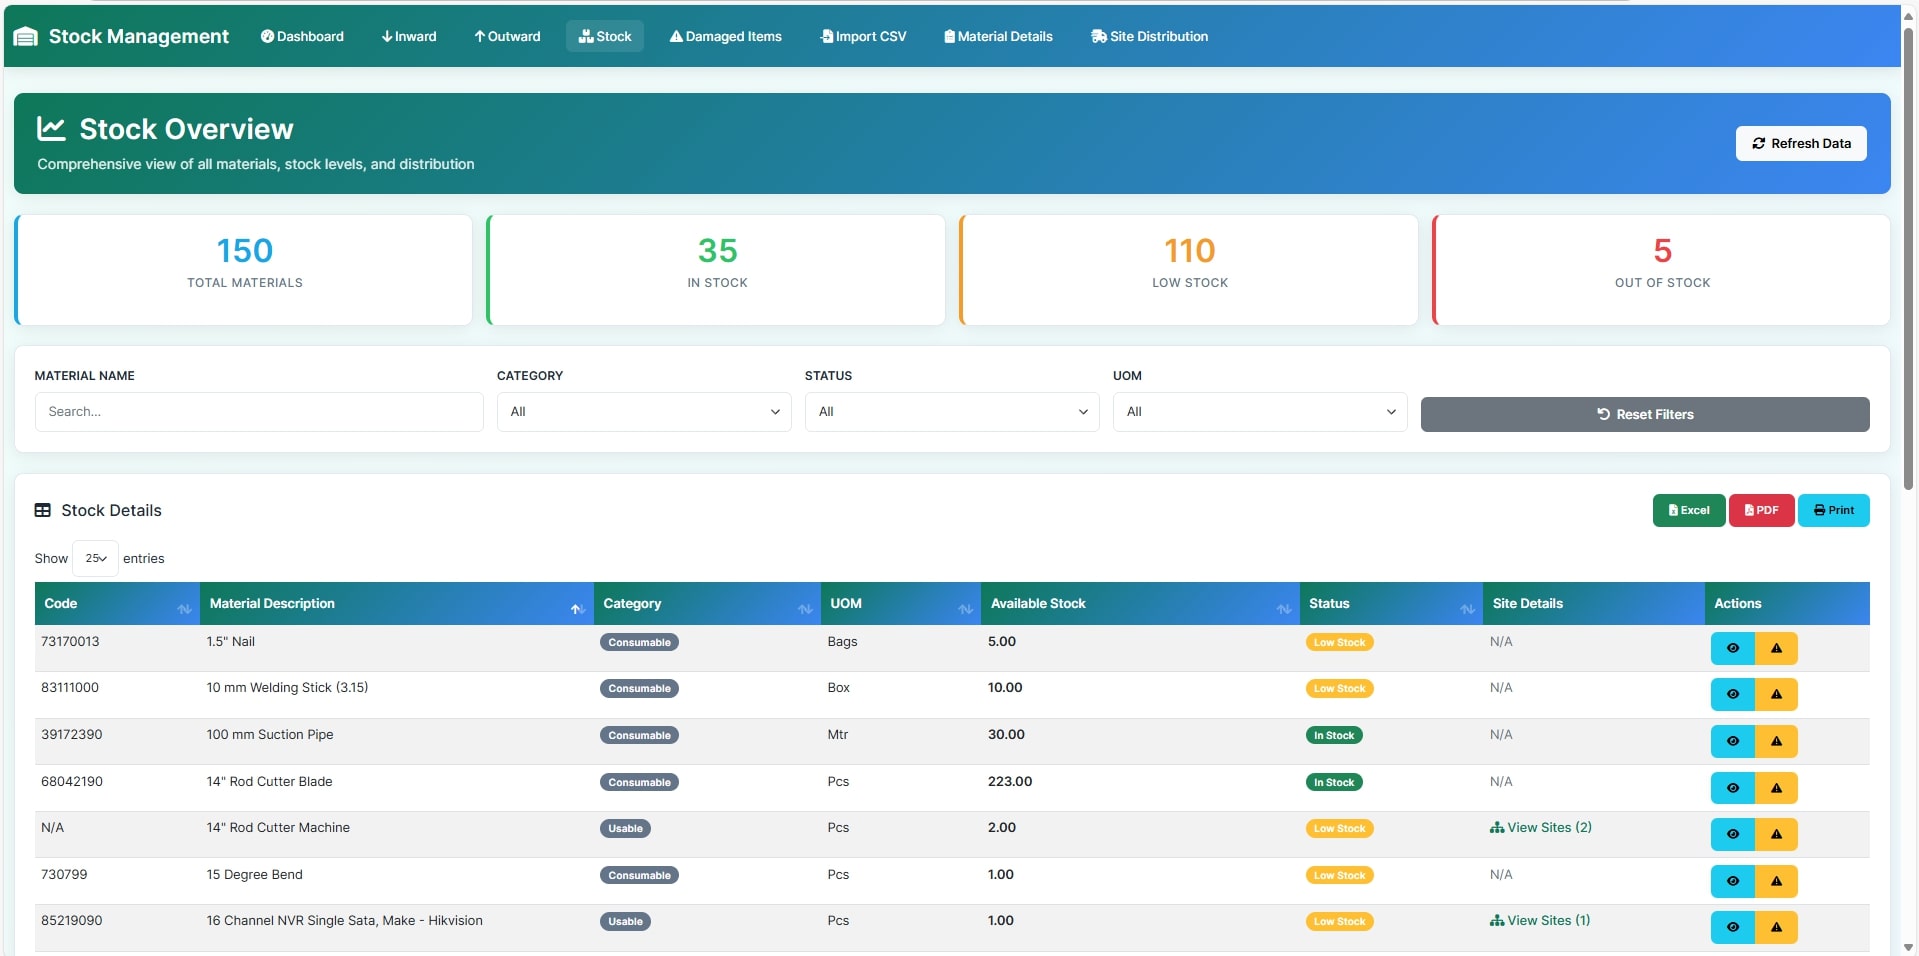This screenshot has height=956, width=1919.
Task: Open the UOM filter dropdown
Action: (1259, 412)
